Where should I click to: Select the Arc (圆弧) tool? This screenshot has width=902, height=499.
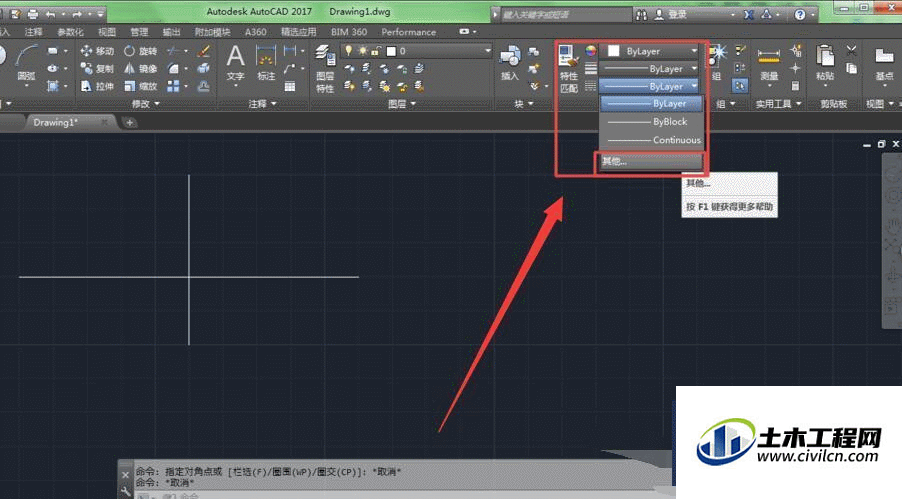26,63
